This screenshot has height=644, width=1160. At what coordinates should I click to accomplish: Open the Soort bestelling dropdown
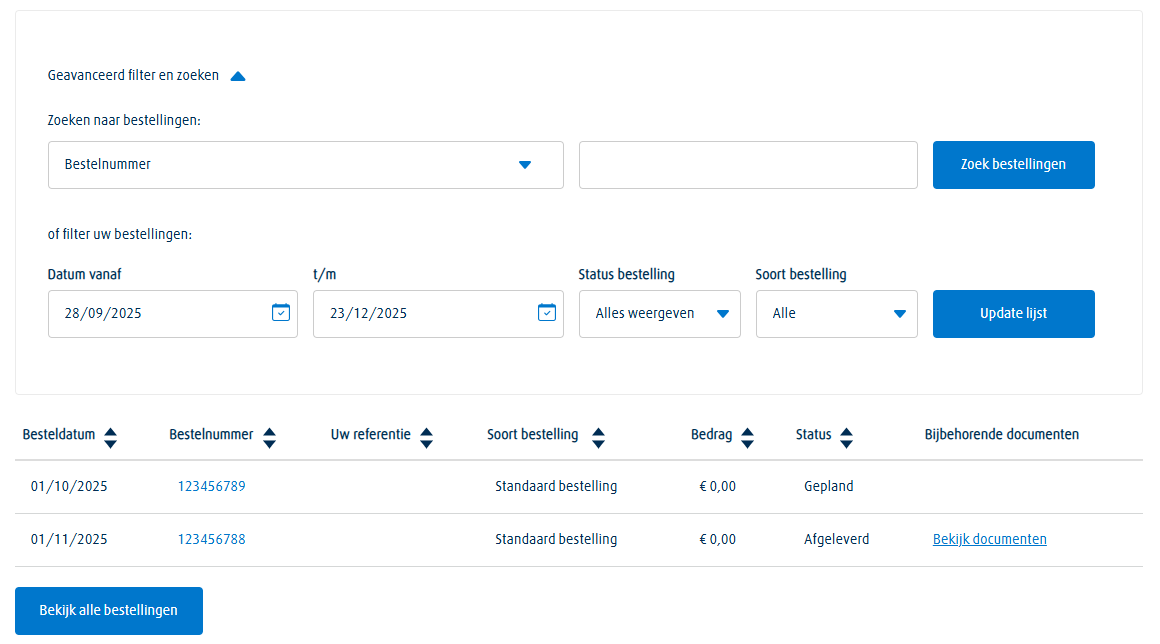click(836, 314)
